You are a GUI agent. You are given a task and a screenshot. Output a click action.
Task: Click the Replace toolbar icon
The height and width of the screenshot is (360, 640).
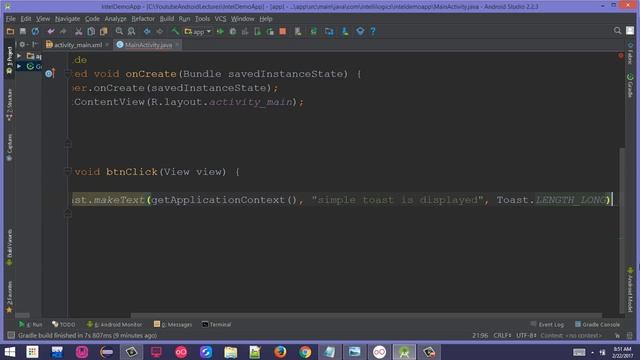coord(131,31)
